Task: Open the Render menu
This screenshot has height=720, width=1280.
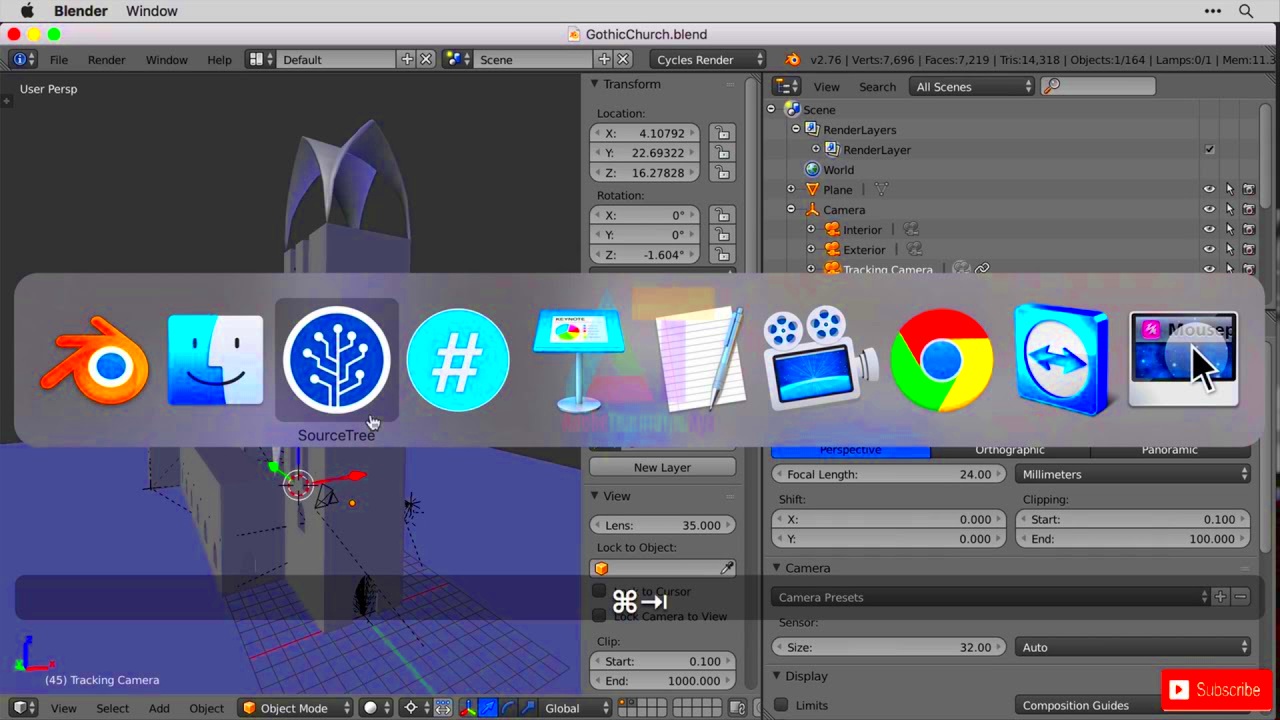Action: coord(106,59)
